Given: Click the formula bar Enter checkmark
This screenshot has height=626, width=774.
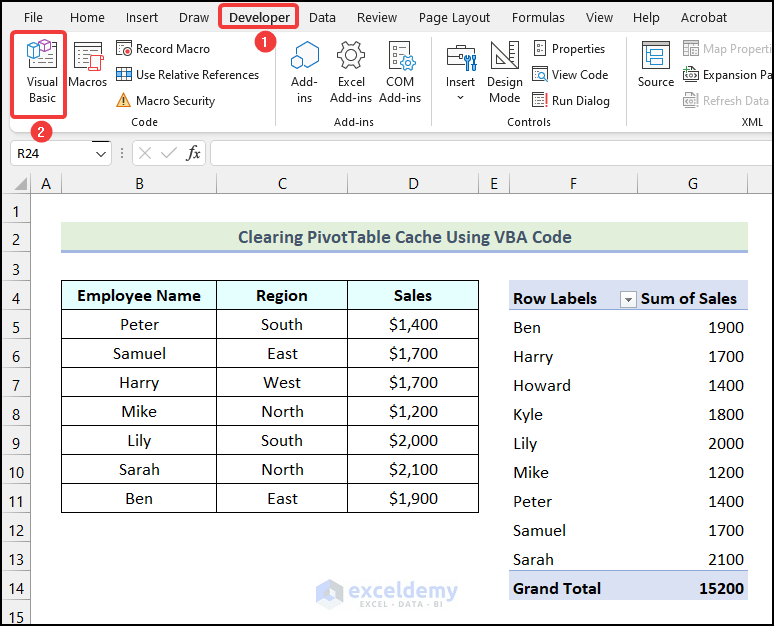Looking at the screenshot, I should pyautogui.click(x=169, y=154).
